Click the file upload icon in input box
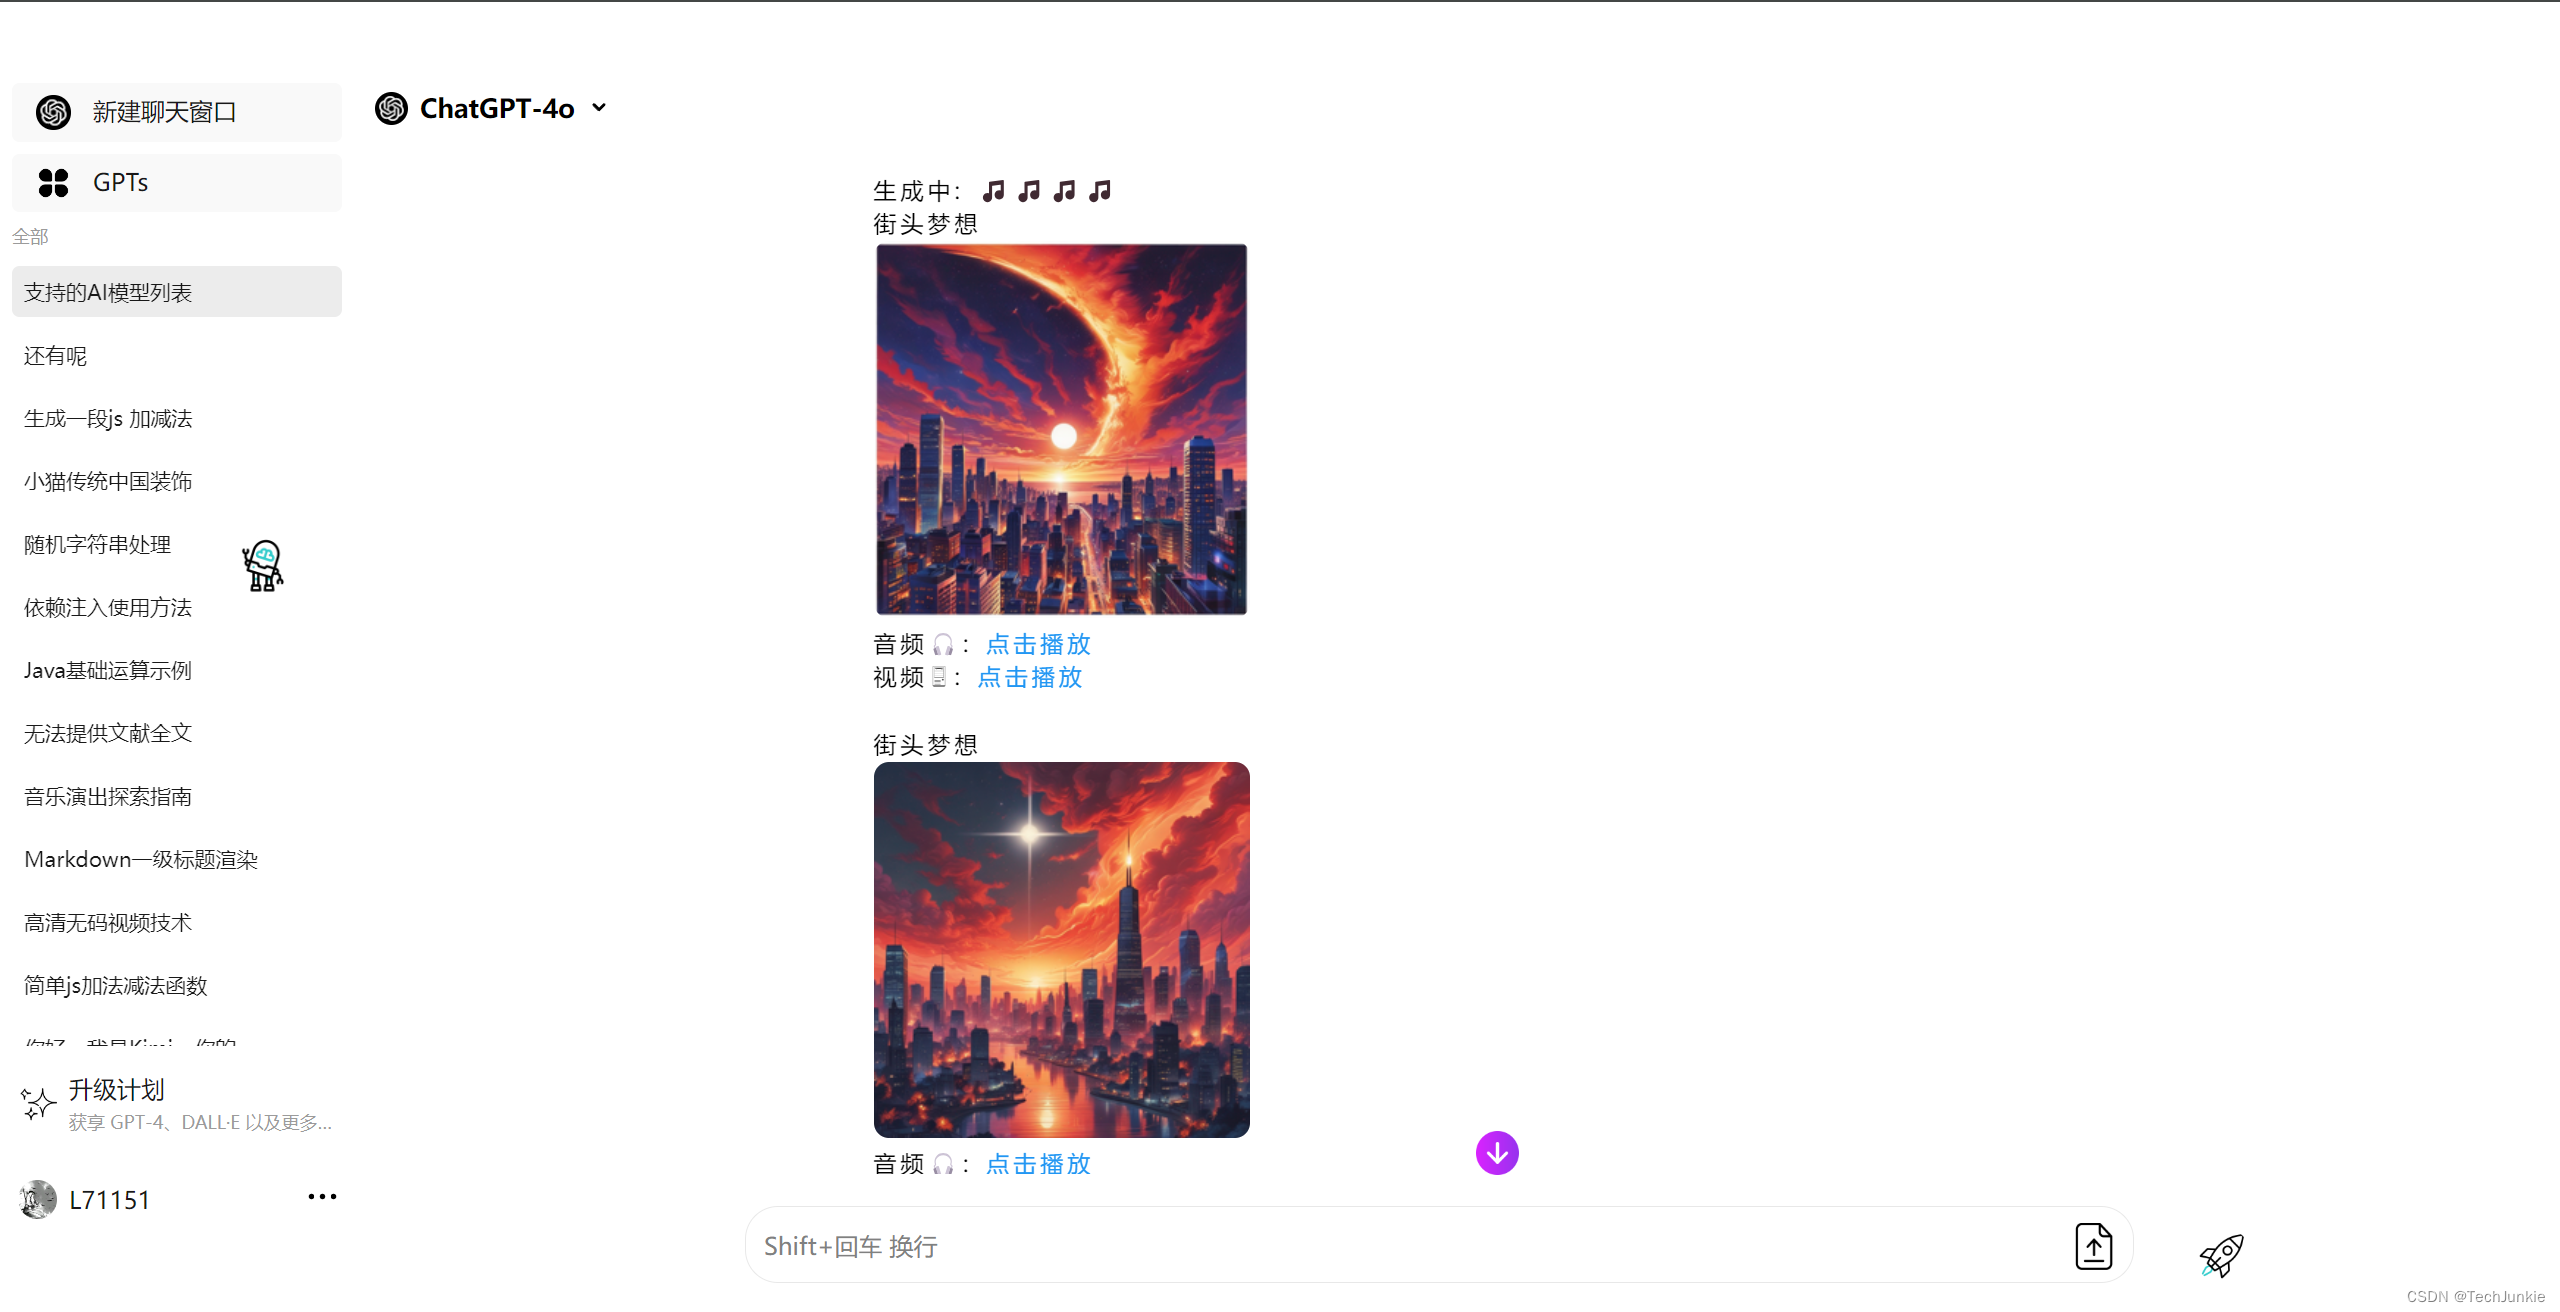The width and height of the screenshot is (2560, 1312). pyautogui.click(x=2093, y=1246)
